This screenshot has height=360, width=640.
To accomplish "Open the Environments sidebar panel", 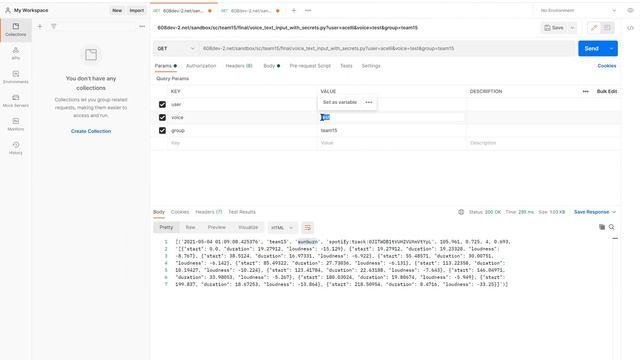I will [16, 77].
